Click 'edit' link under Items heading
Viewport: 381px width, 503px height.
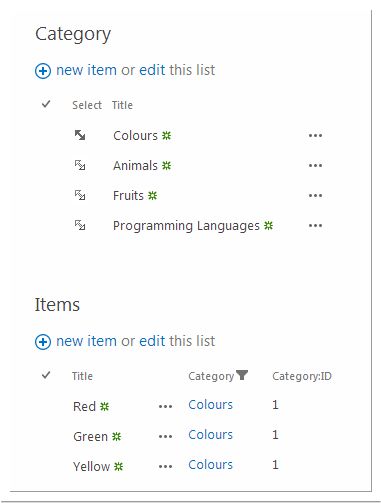pyautogui.click(x=152, y=341)
